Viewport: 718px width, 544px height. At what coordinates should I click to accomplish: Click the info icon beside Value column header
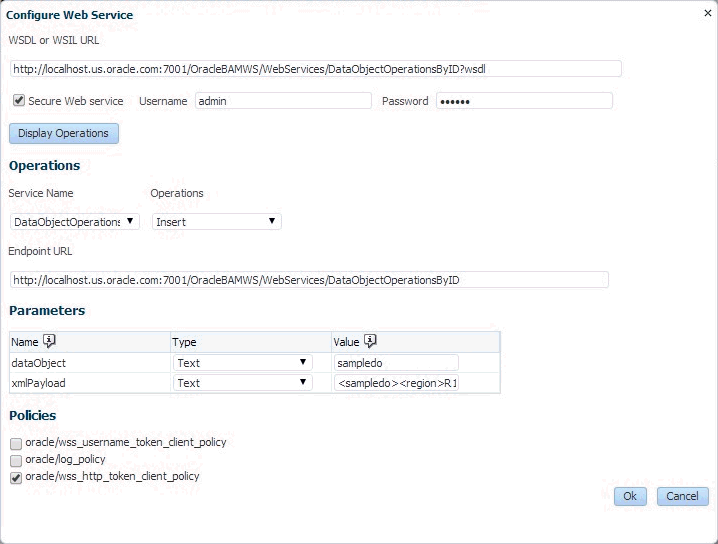370,341
